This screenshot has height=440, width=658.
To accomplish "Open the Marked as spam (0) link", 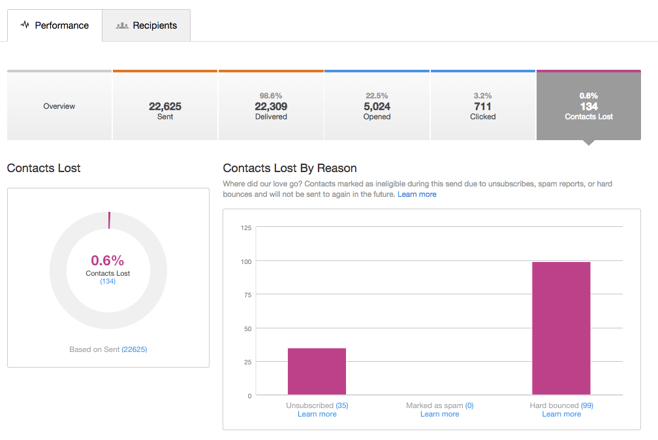I will (468, 405).
